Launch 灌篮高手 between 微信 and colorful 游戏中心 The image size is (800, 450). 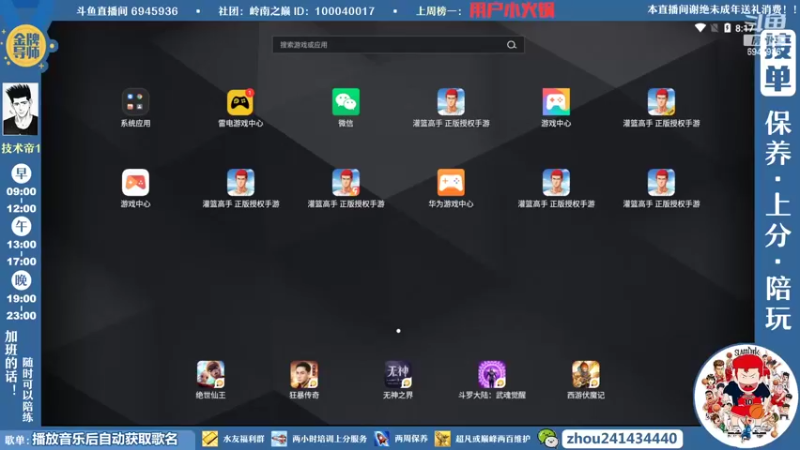click(451, 102)
